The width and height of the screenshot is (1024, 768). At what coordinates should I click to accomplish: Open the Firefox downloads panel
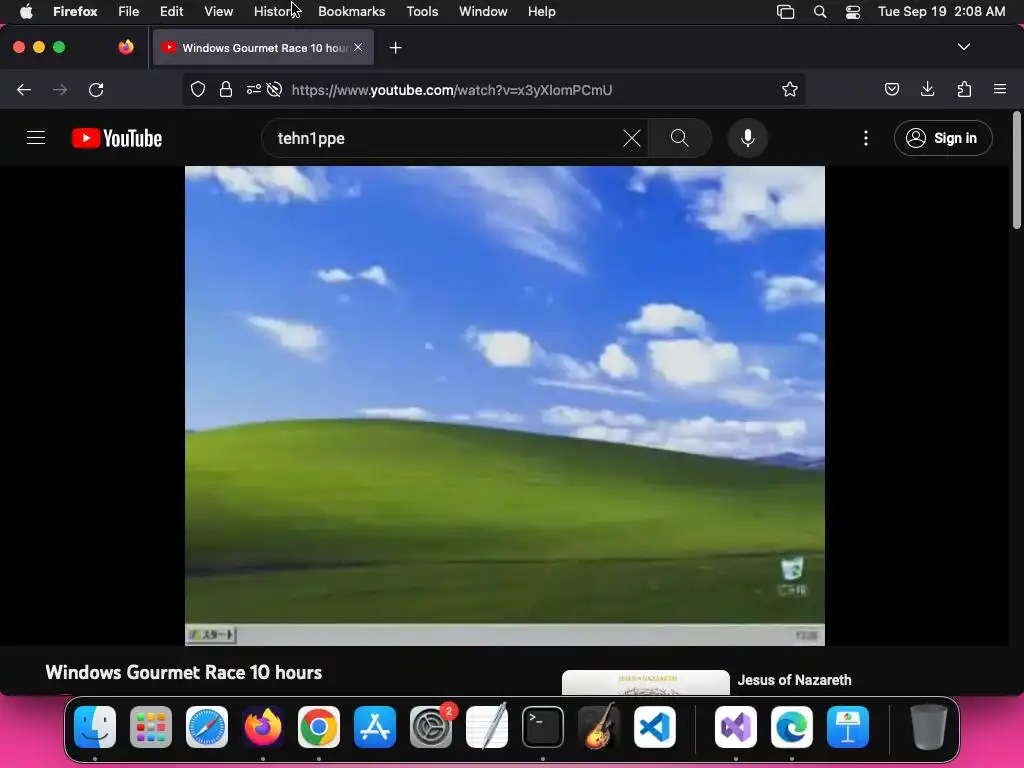(927, 89)
